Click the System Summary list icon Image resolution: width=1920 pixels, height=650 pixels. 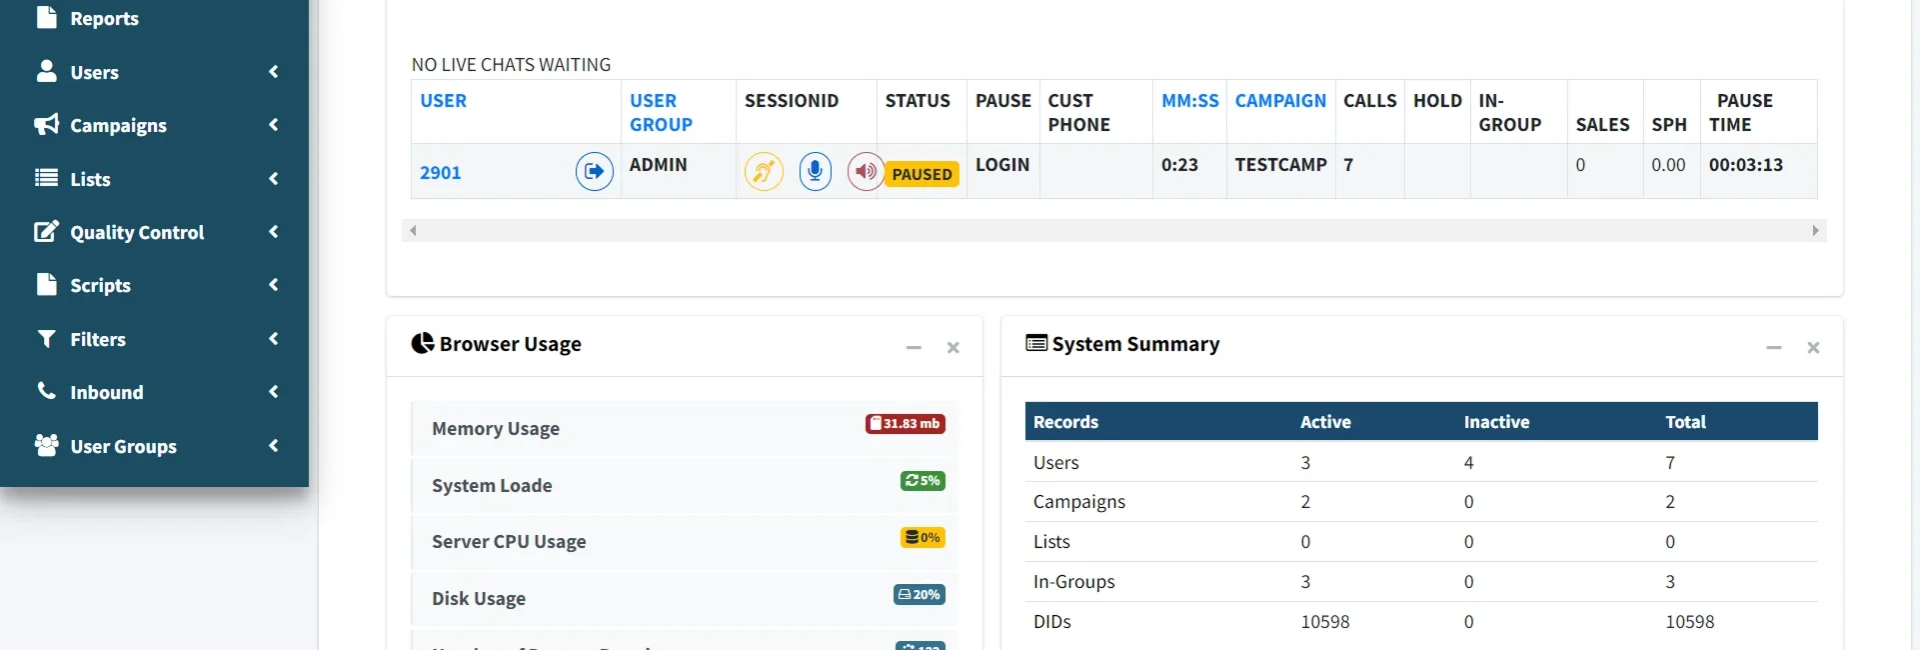[1037, 343]
